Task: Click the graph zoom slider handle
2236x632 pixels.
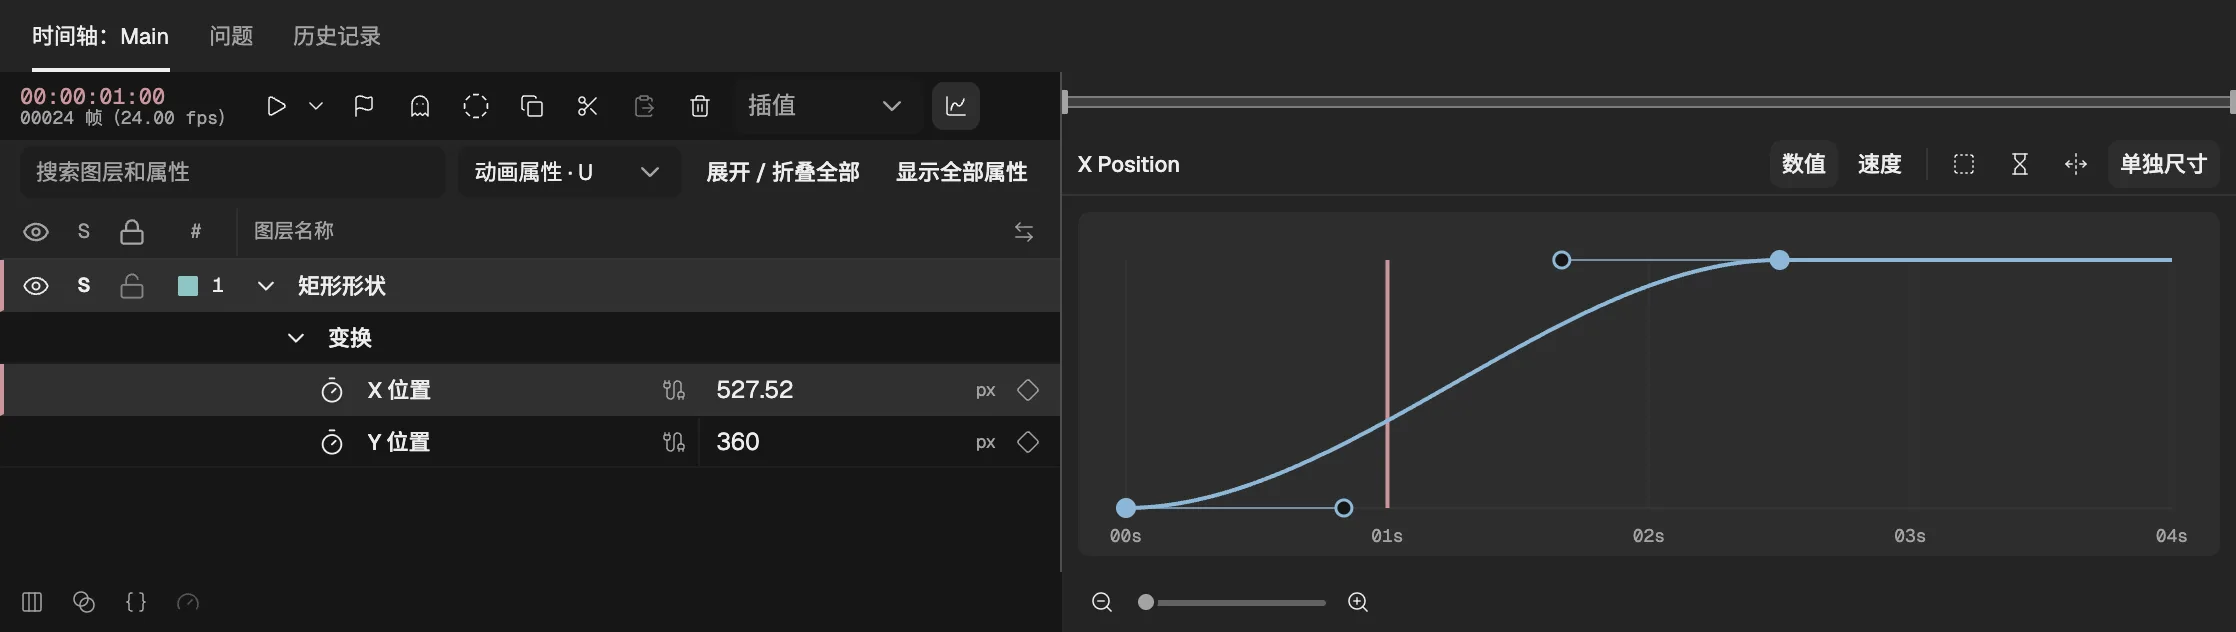Action: tap(1146, 602)
